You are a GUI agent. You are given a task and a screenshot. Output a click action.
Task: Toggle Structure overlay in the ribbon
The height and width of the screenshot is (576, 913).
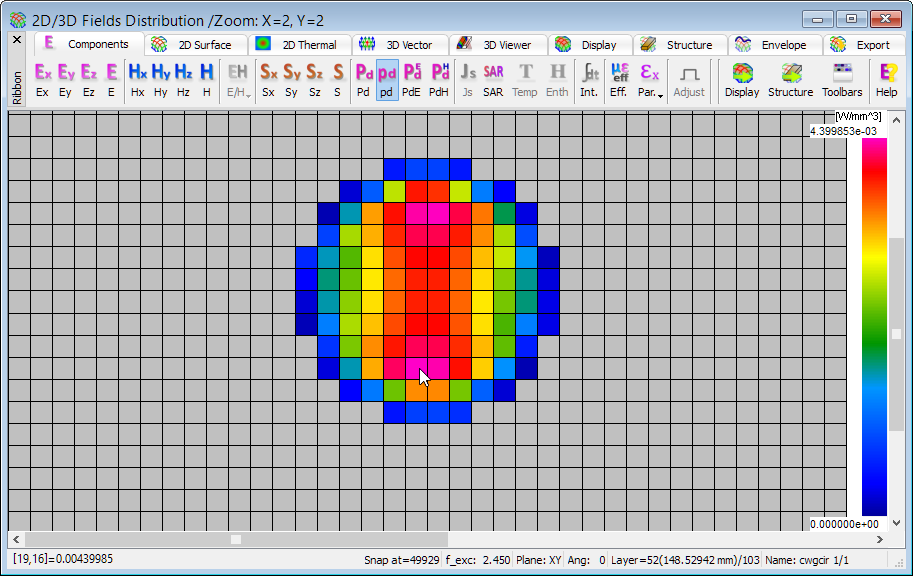click(790, 80)
